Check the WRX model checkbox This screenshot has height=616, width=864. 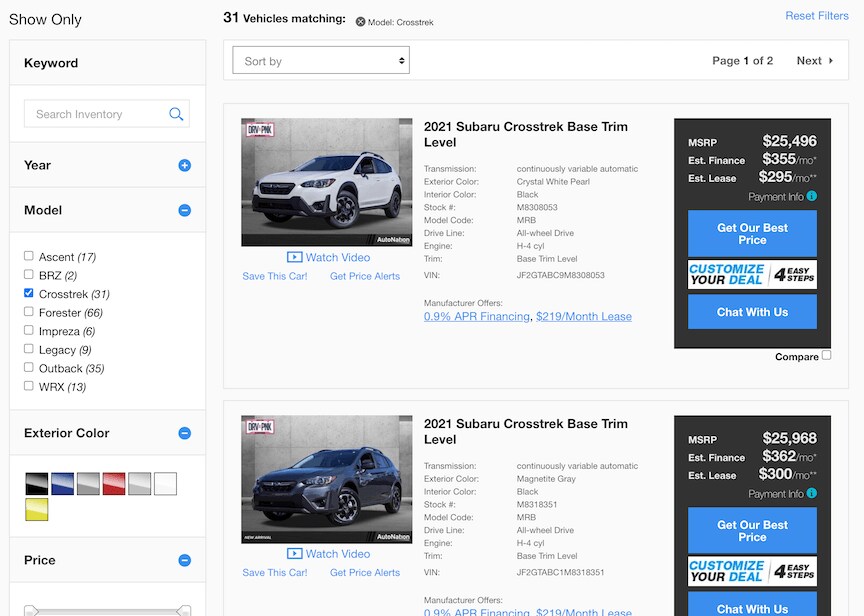pyautogui.click(x=29, y=386)
